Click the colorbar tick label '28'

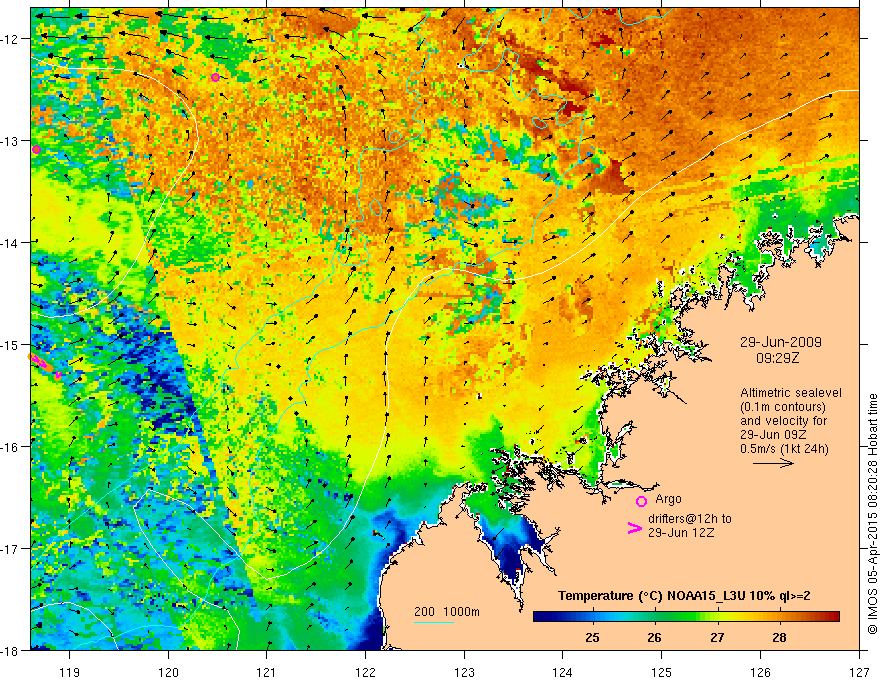[x=779, y=638]
